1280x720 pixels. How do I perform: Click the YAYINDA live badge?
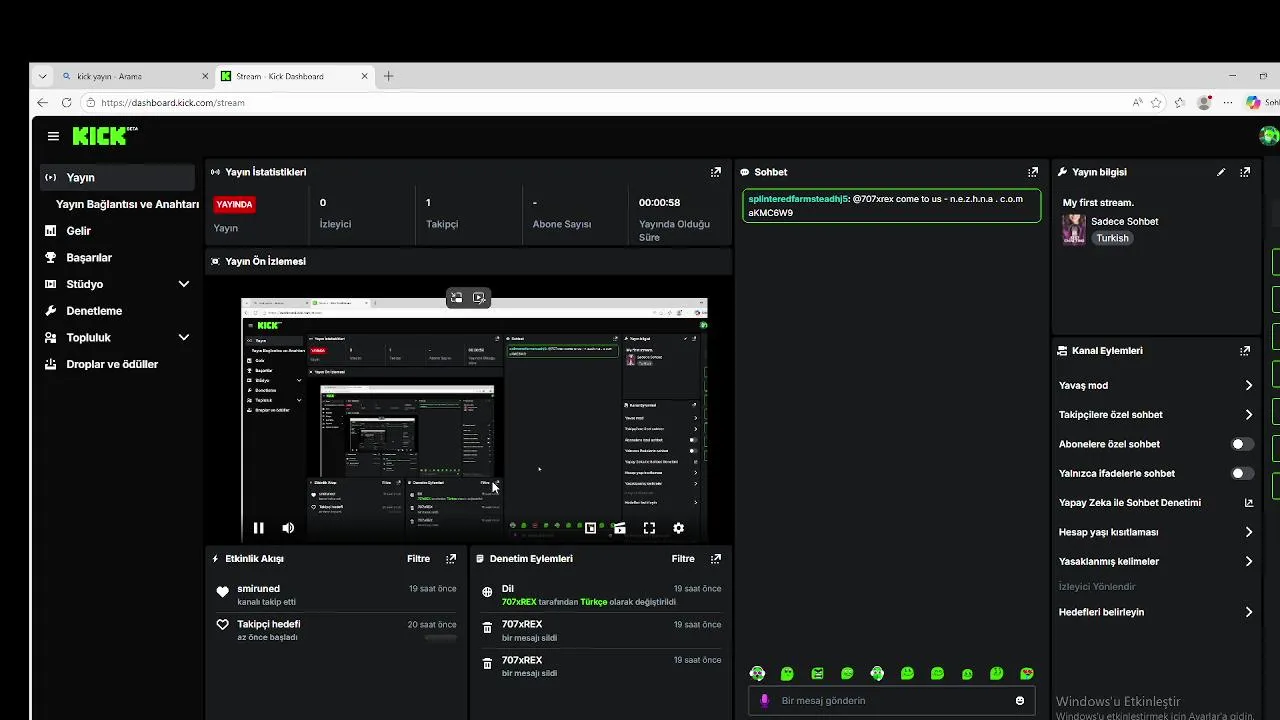click(234, 204)
